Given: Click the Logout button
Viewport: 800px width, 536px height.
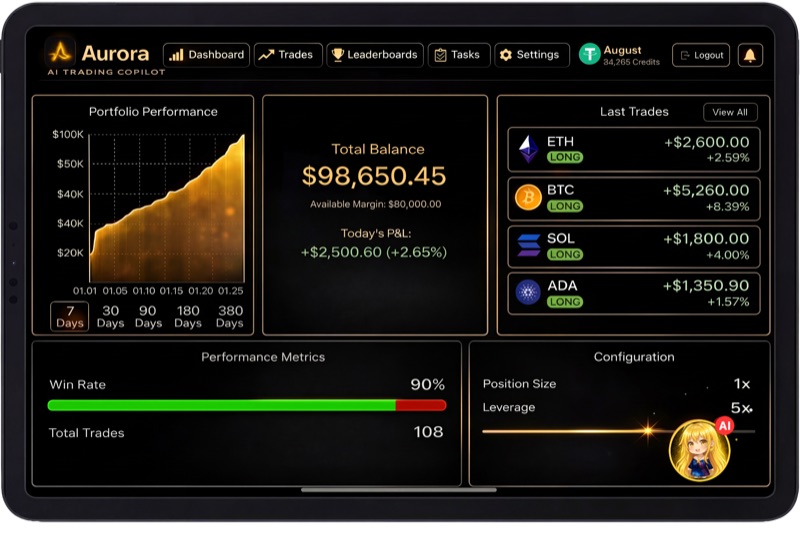Looking at the screenshot, I should pos(701,55).
